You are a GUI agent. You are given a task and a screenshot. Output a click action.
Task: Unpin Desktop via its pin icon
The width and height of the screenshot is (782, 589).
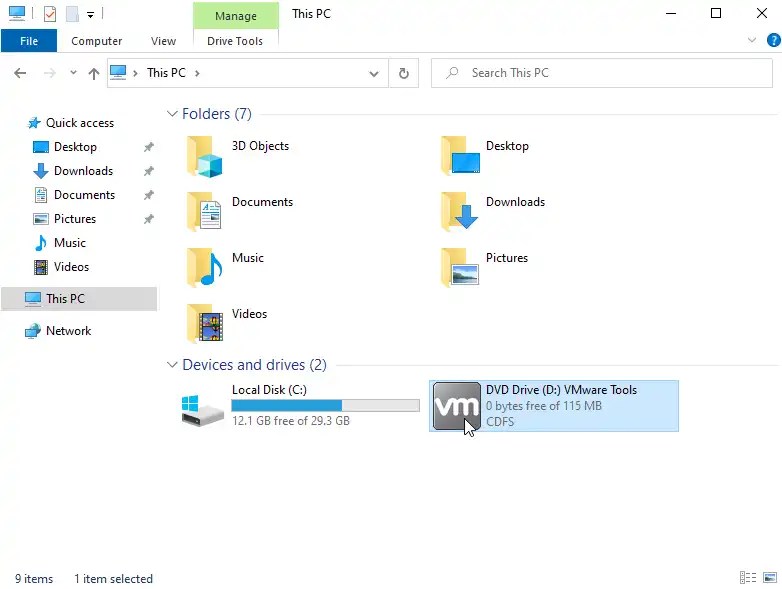(149, 147)
